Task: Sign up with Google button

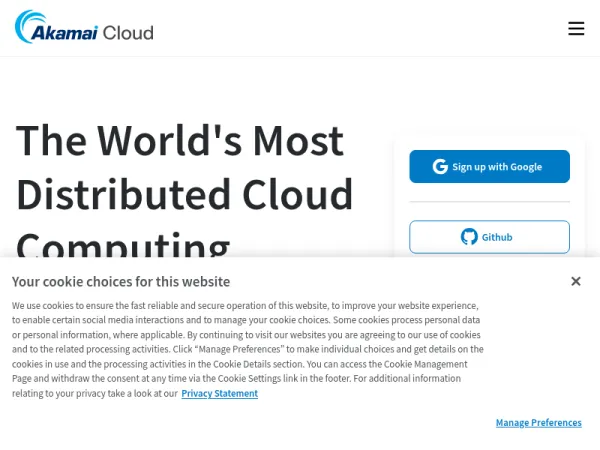Action: click(489, 166)
